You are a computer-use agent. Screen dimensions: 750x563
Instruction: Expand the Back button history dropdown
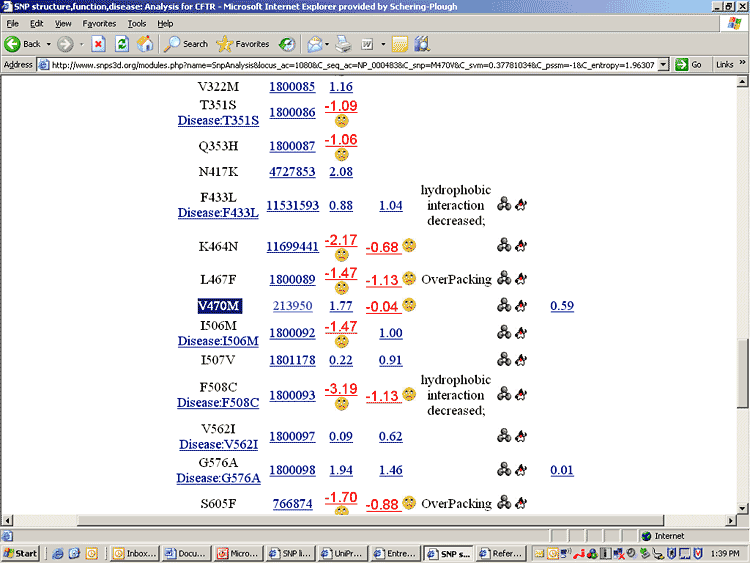[48, 44]
